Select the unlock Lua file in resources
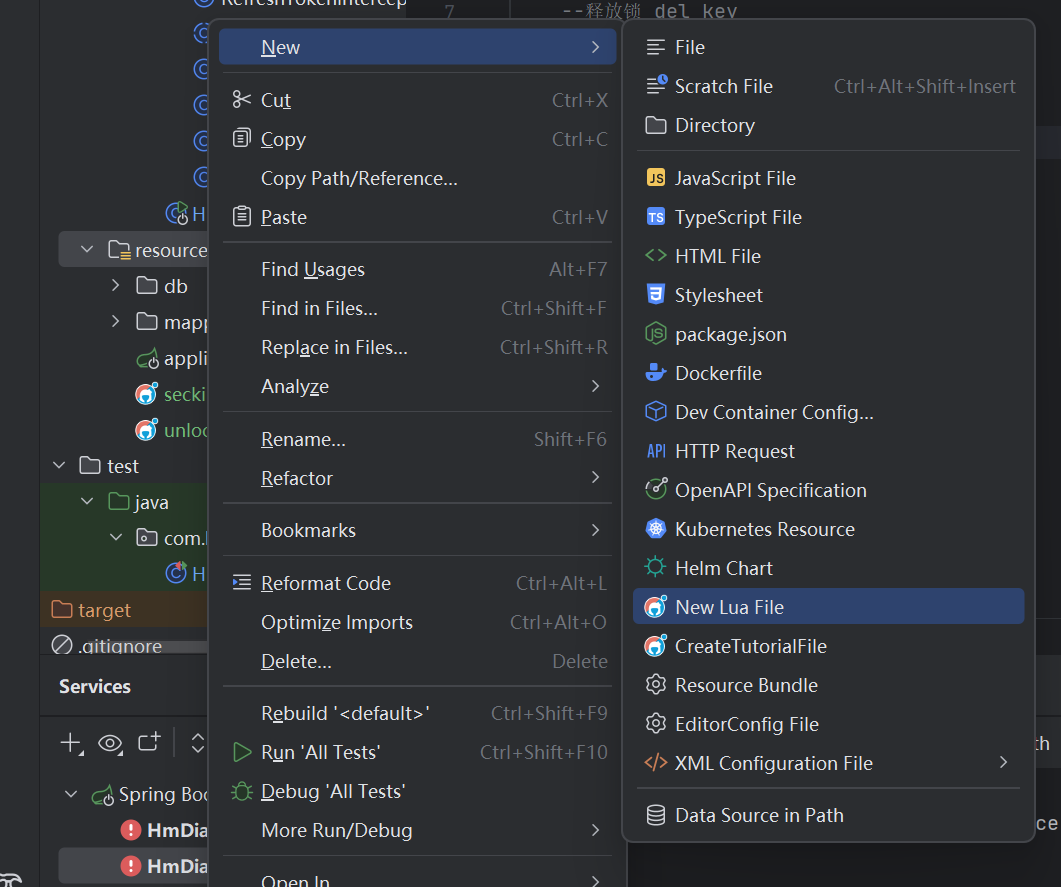The width and height of the screenshot is (1061, 887). coord(185,430)
